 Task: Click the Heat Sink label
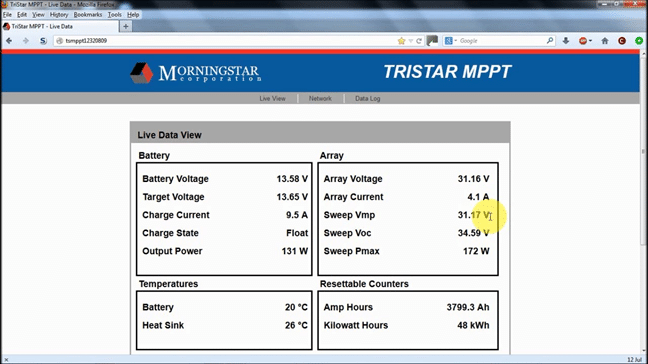tap(163, 326)
